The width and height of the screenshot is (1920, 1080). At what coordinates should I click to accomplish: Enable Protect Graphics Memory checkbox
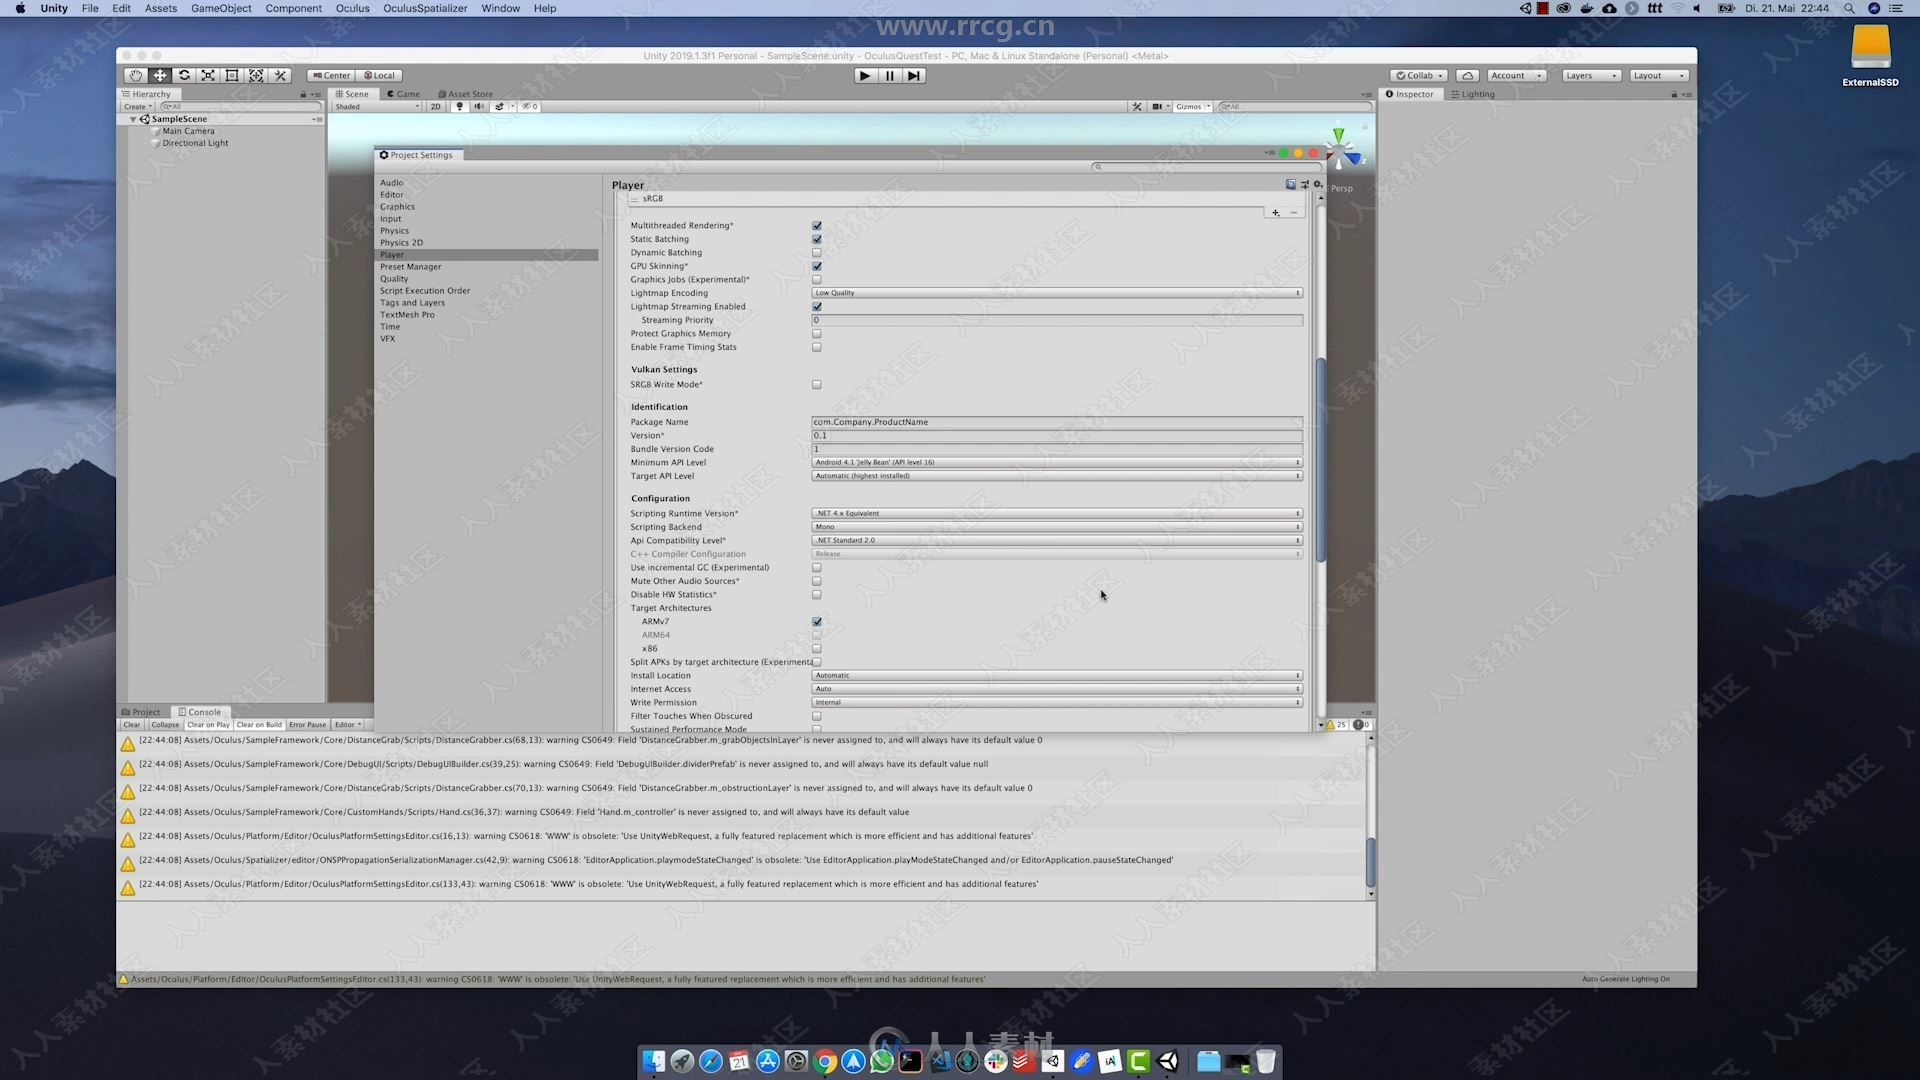click(x=817, y=334)
